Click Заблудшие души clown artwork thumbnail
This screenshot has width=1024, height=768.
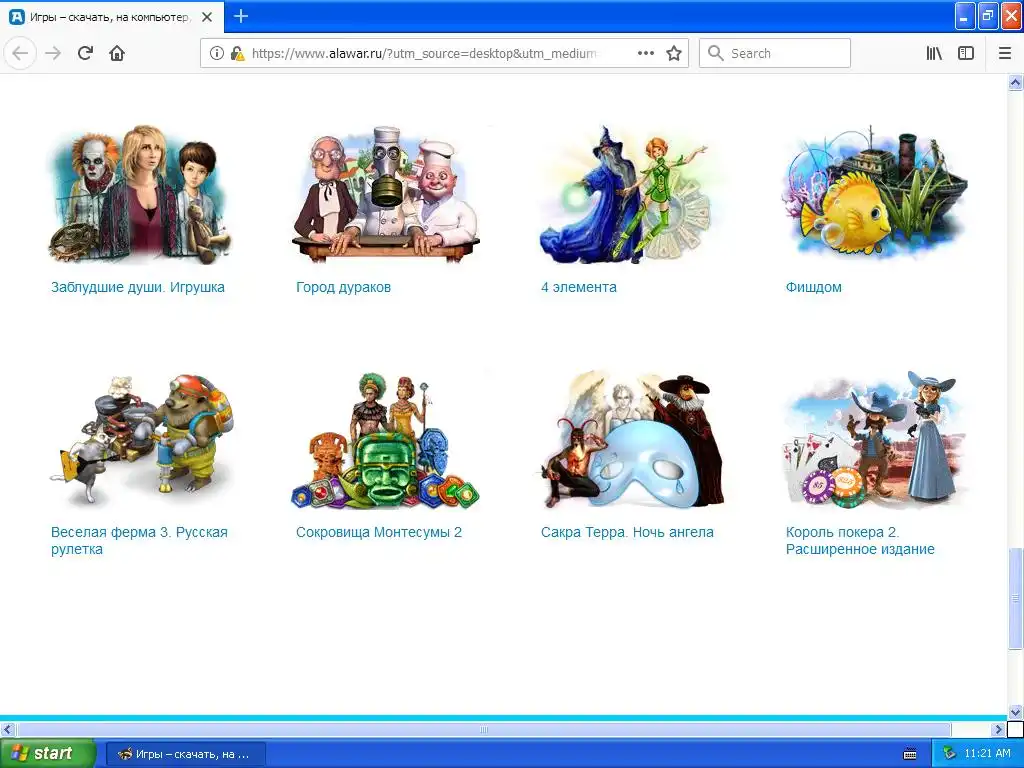tap(140, 194)
